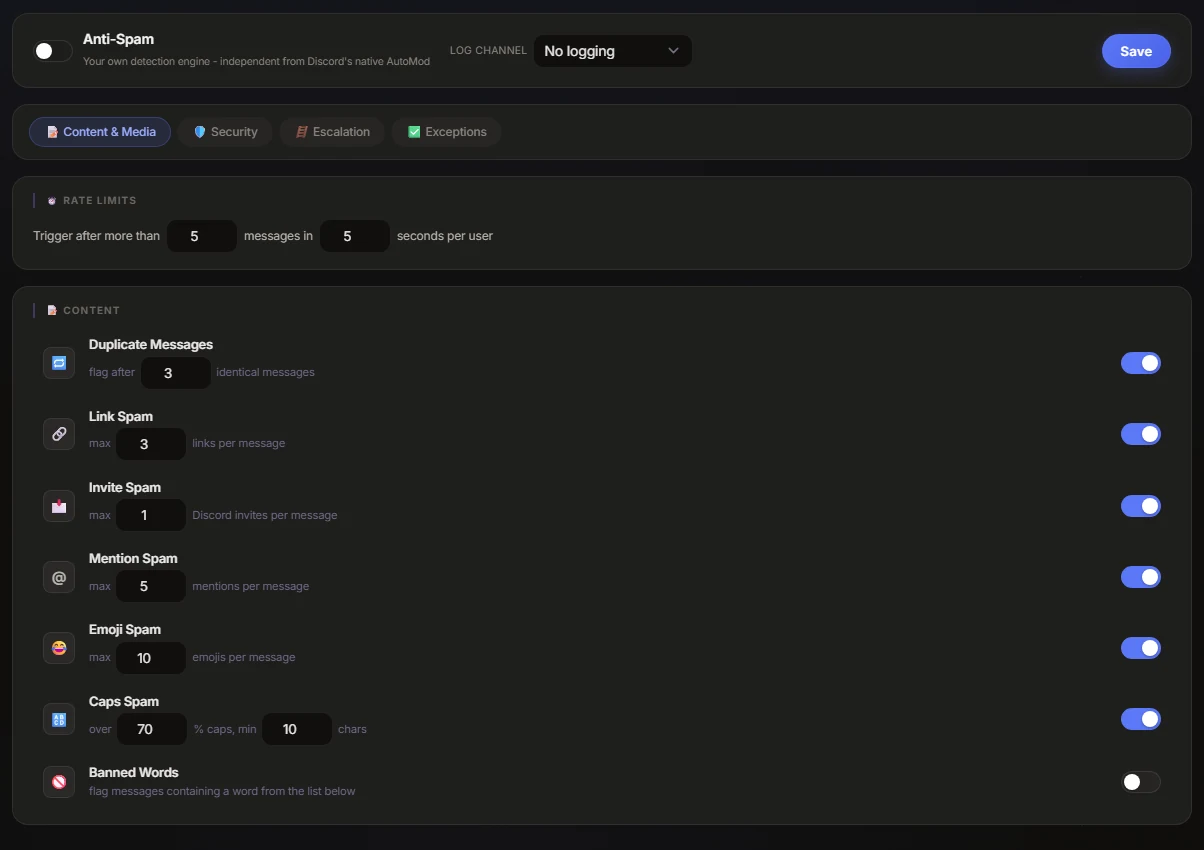Click the Anti-Spam title text

click(x=119, y=40)
